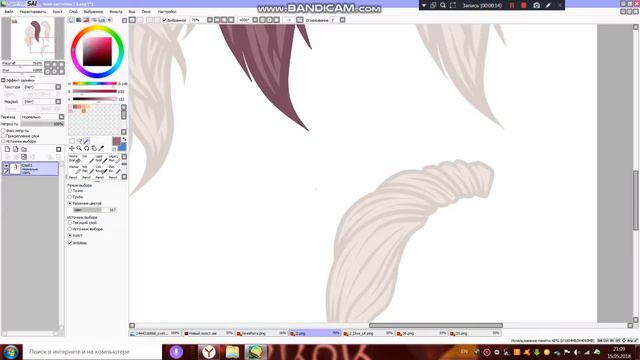Screen dimensions: 640x360
Task: Open the 'Настройки' menu
Action: 167,12
